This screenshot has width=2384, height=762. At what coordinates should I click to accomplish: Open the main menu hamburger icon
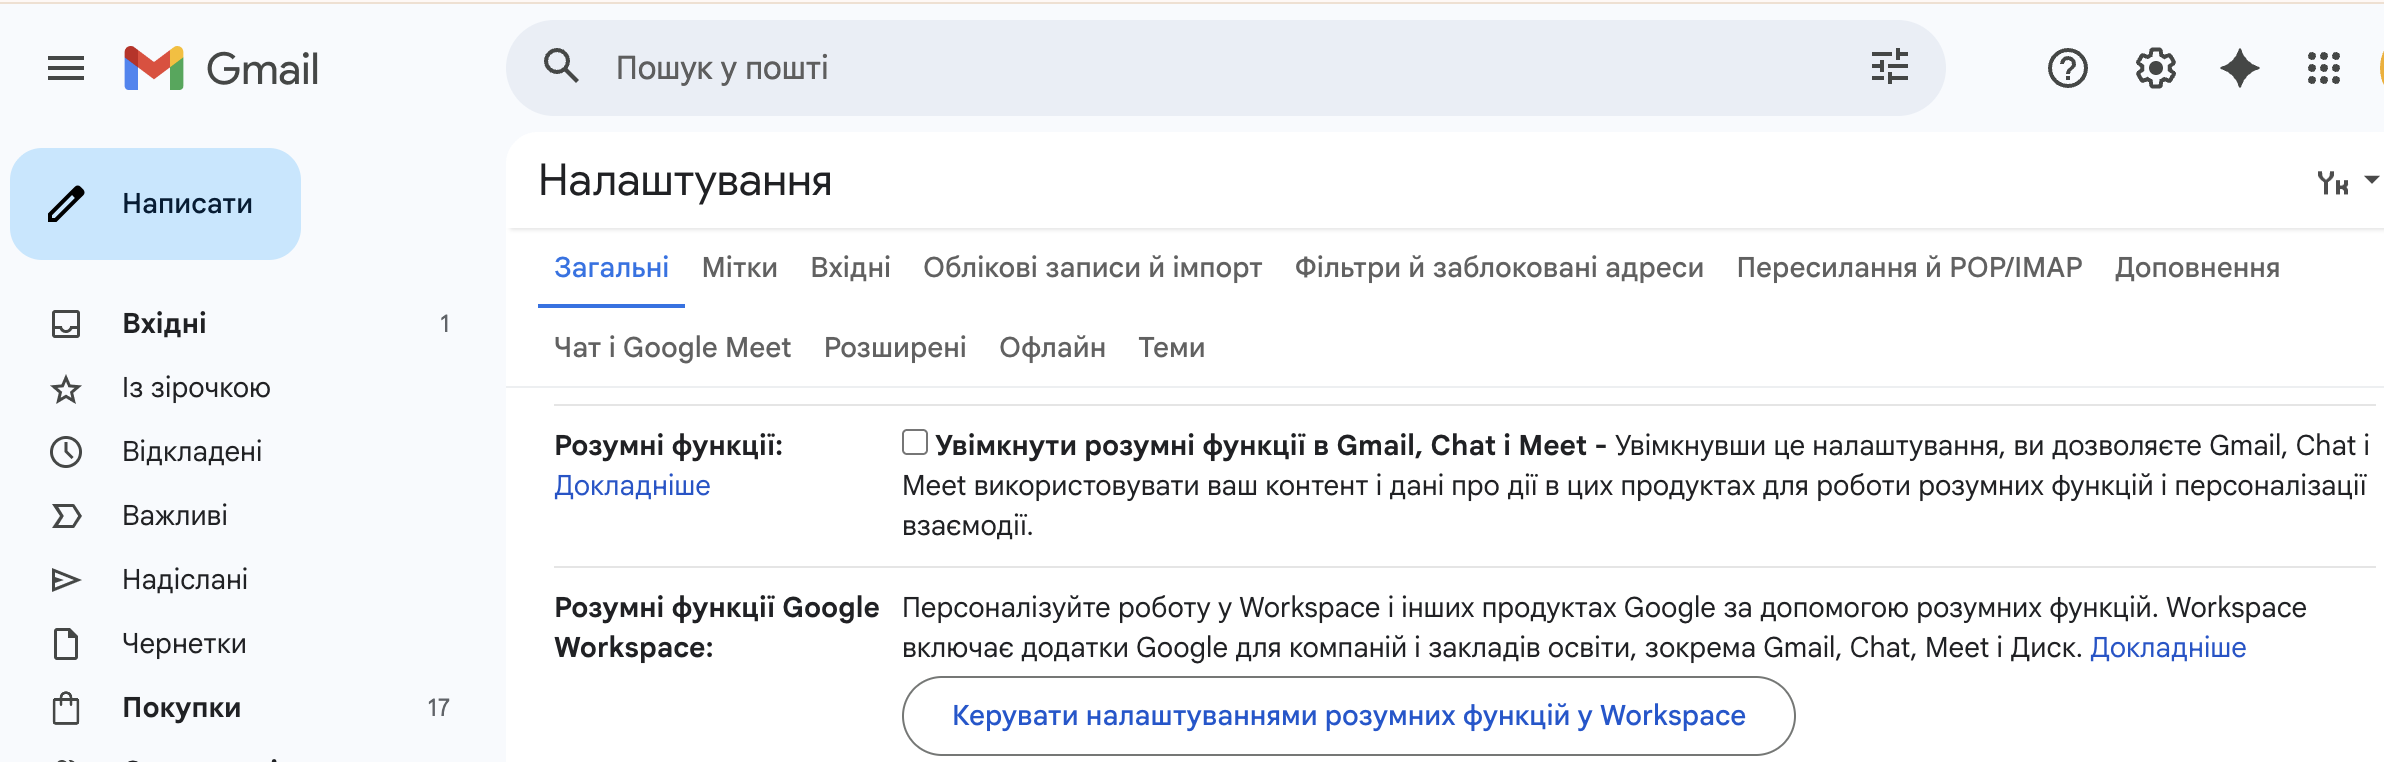tap(66, 68)
